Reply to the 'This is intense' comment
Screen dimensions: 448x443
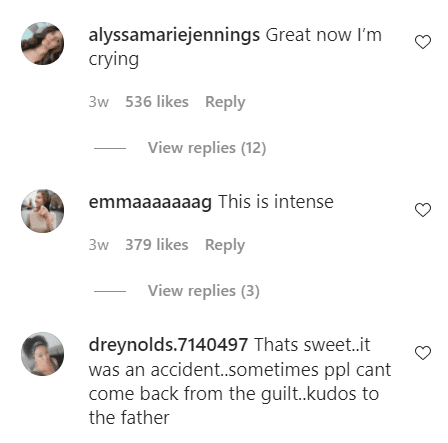(225, 245)
